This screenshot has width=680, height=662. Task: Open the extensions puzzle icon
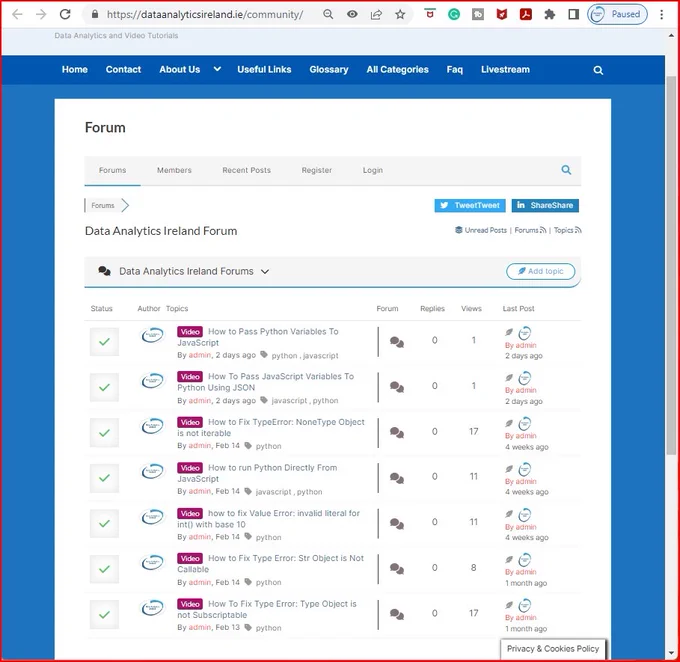(549, 14)
